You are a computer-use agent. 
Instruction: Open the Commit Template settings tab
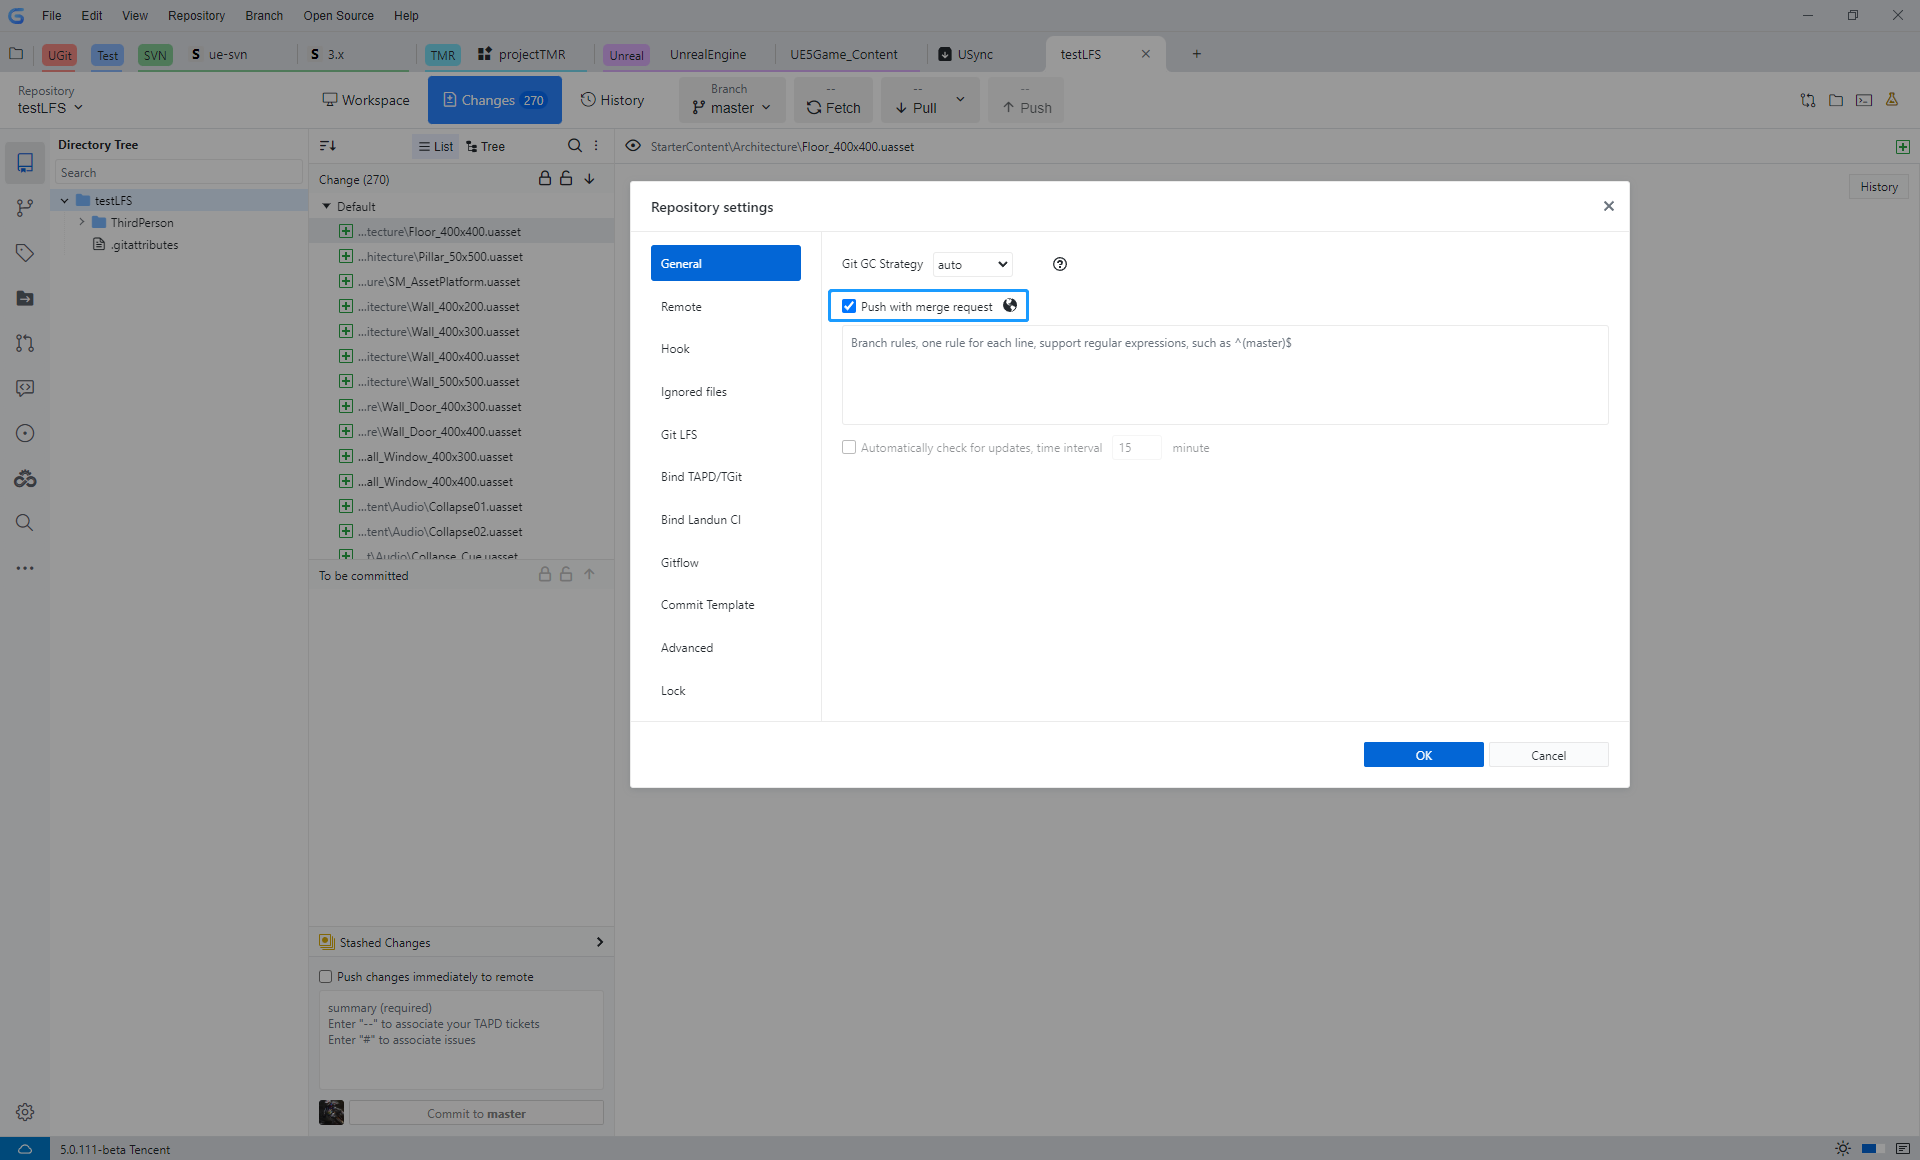(726, 605)
